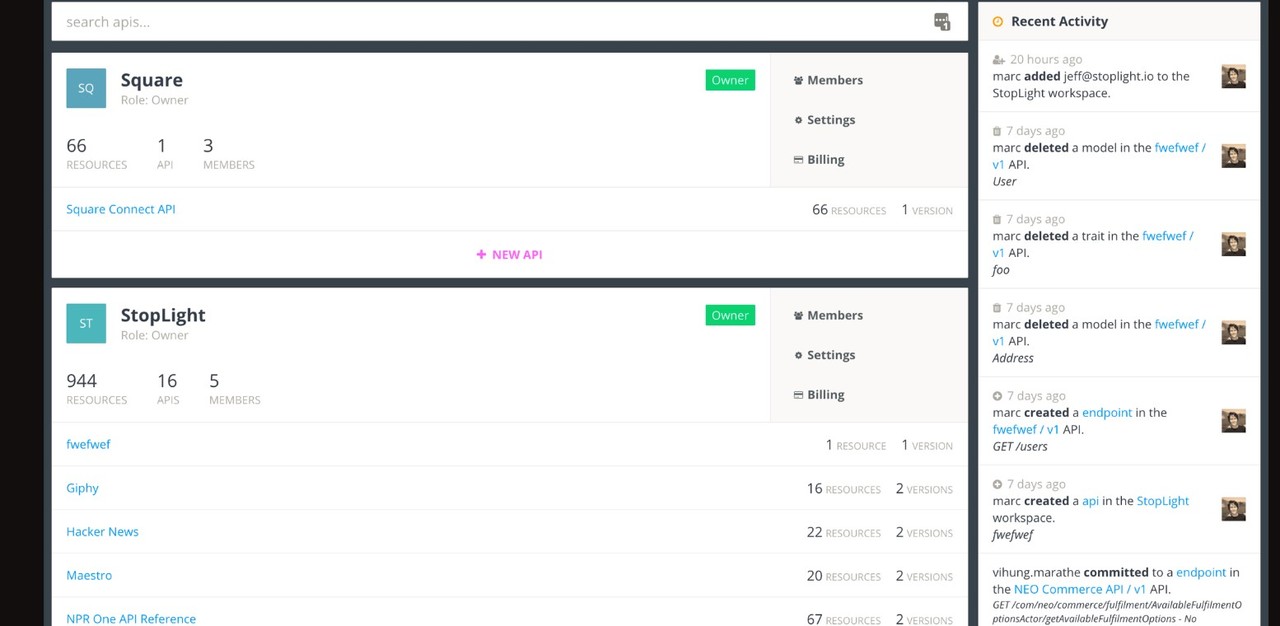Open the Maestro API link

pos(89,576)
